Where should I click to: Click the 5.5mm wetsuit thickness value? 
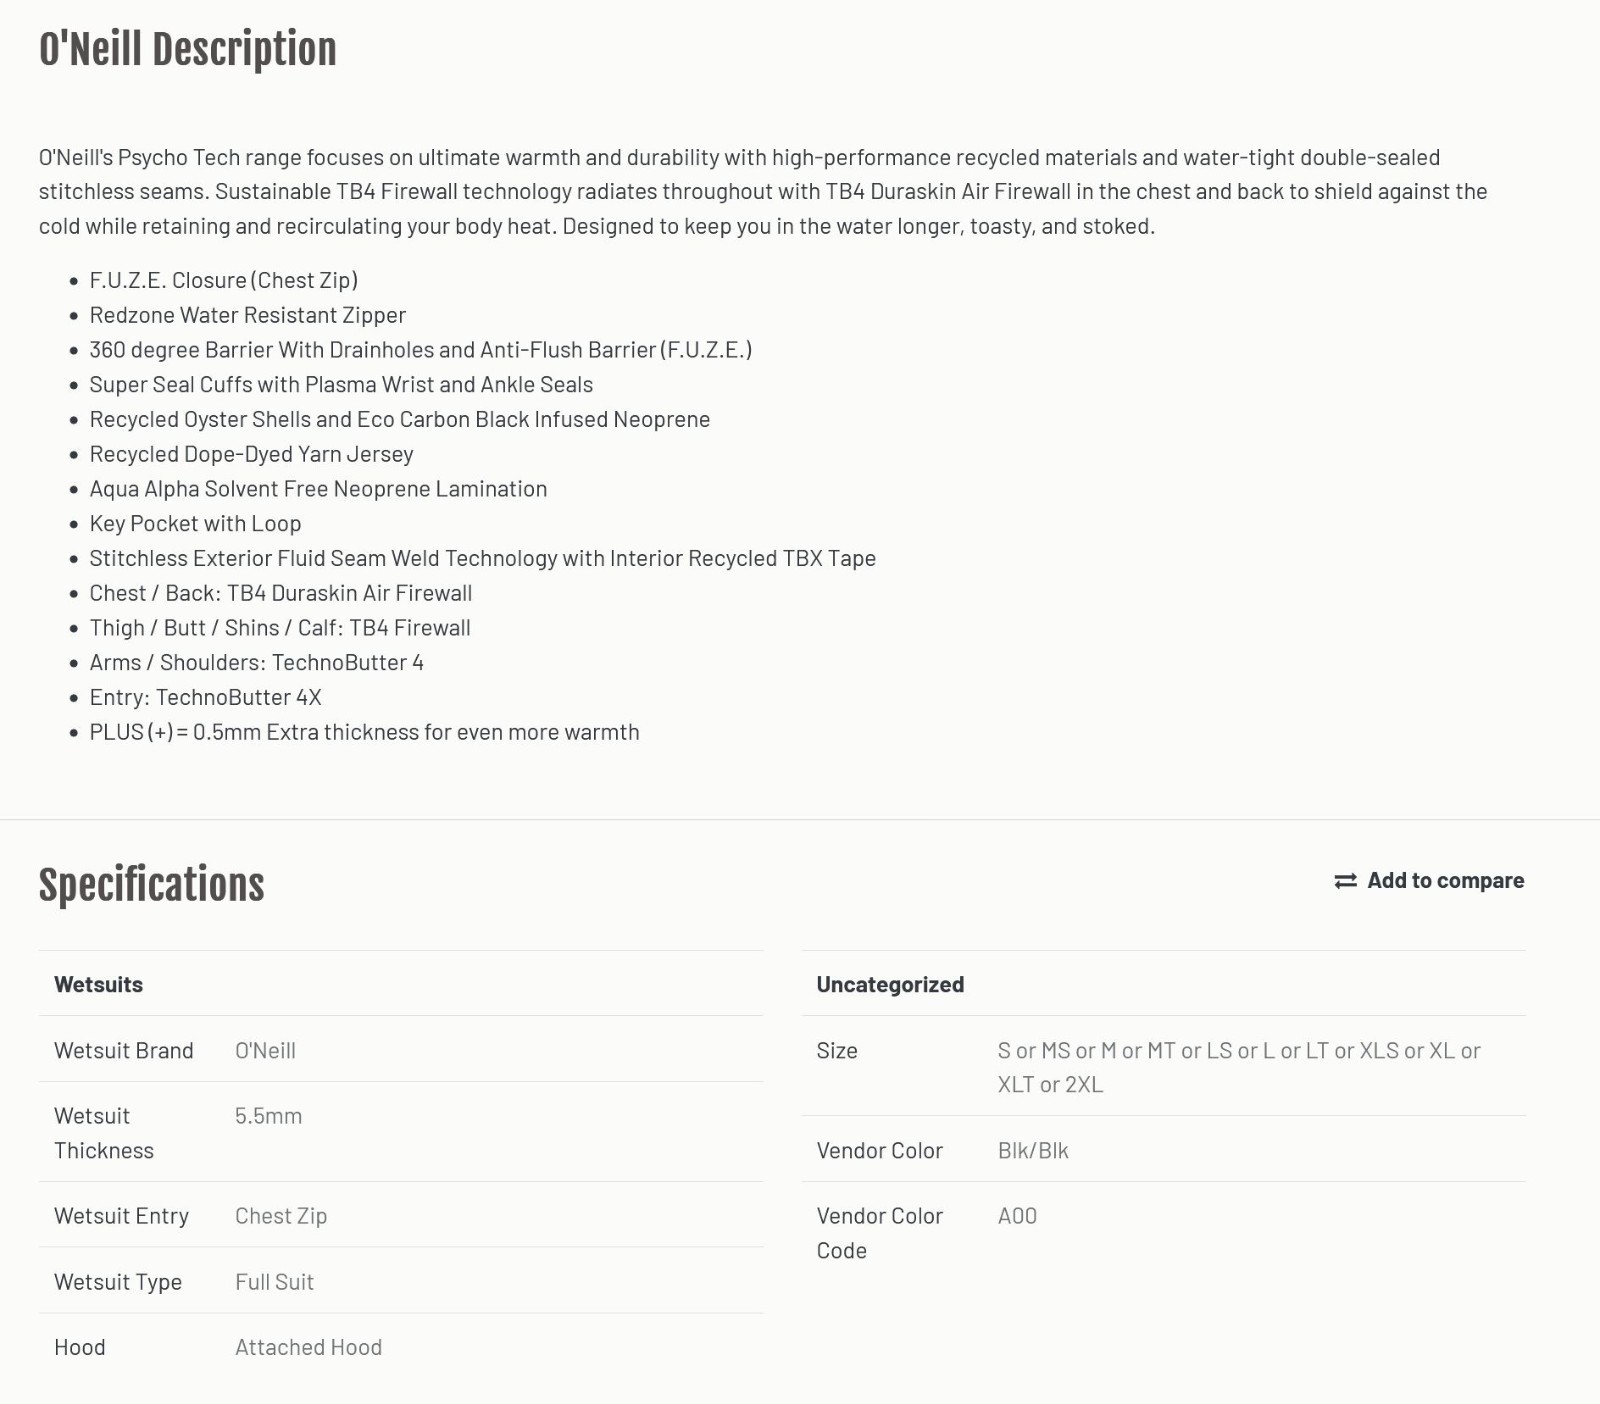coord(268,1116)
